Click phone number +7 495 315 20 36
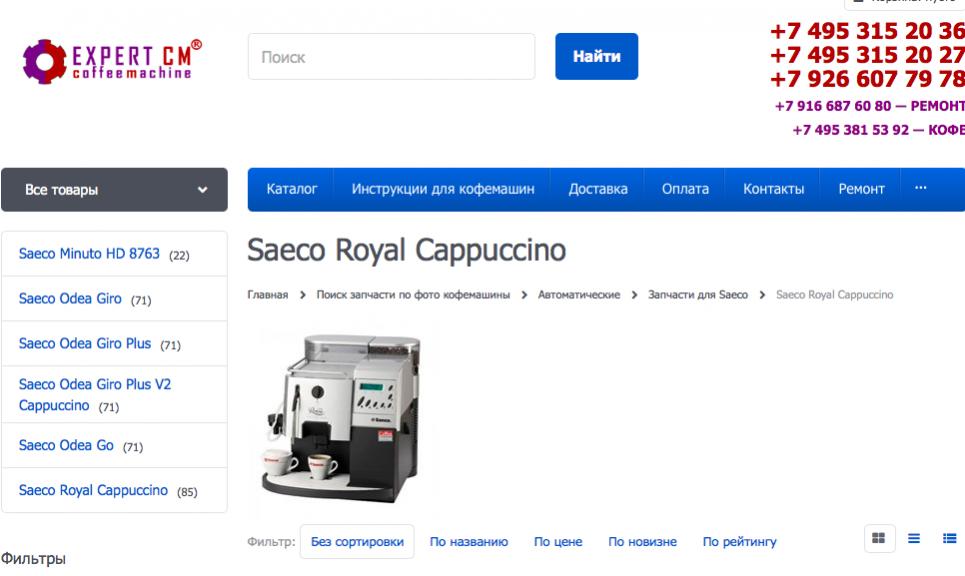 [867, 31]
